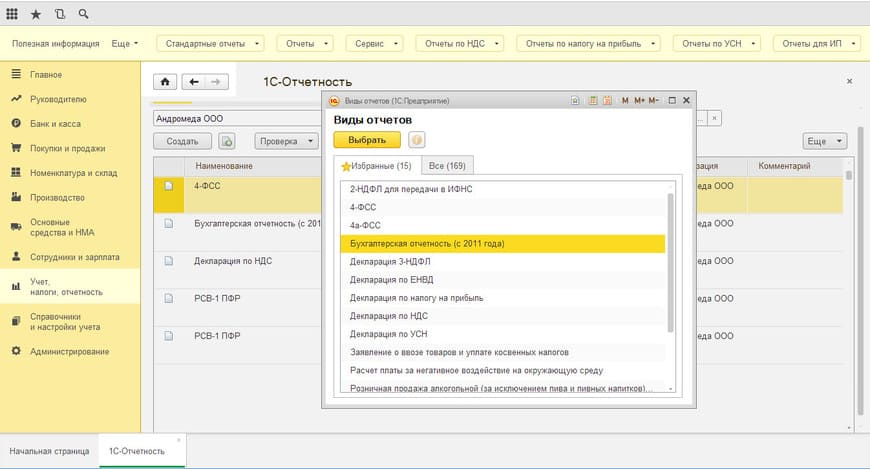The image size is (870, 469).
Task: Click the refresh icon next to Создать
Action: pos(226,142)
